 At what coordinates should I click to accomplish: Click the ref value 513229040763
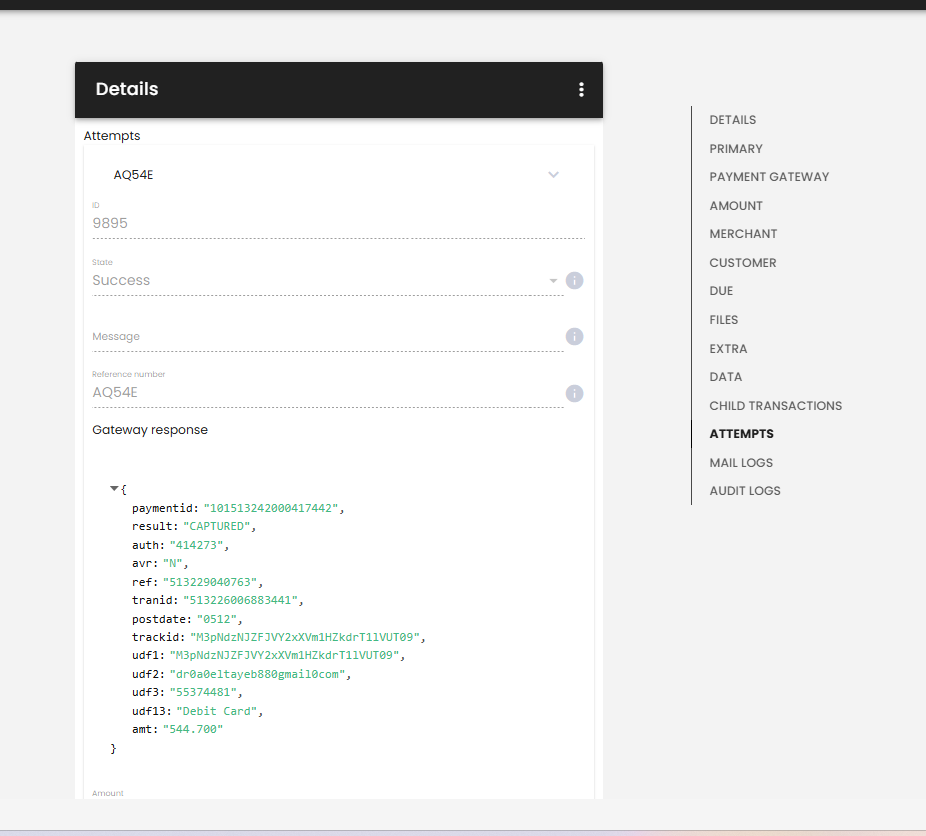tap(210, 582)
